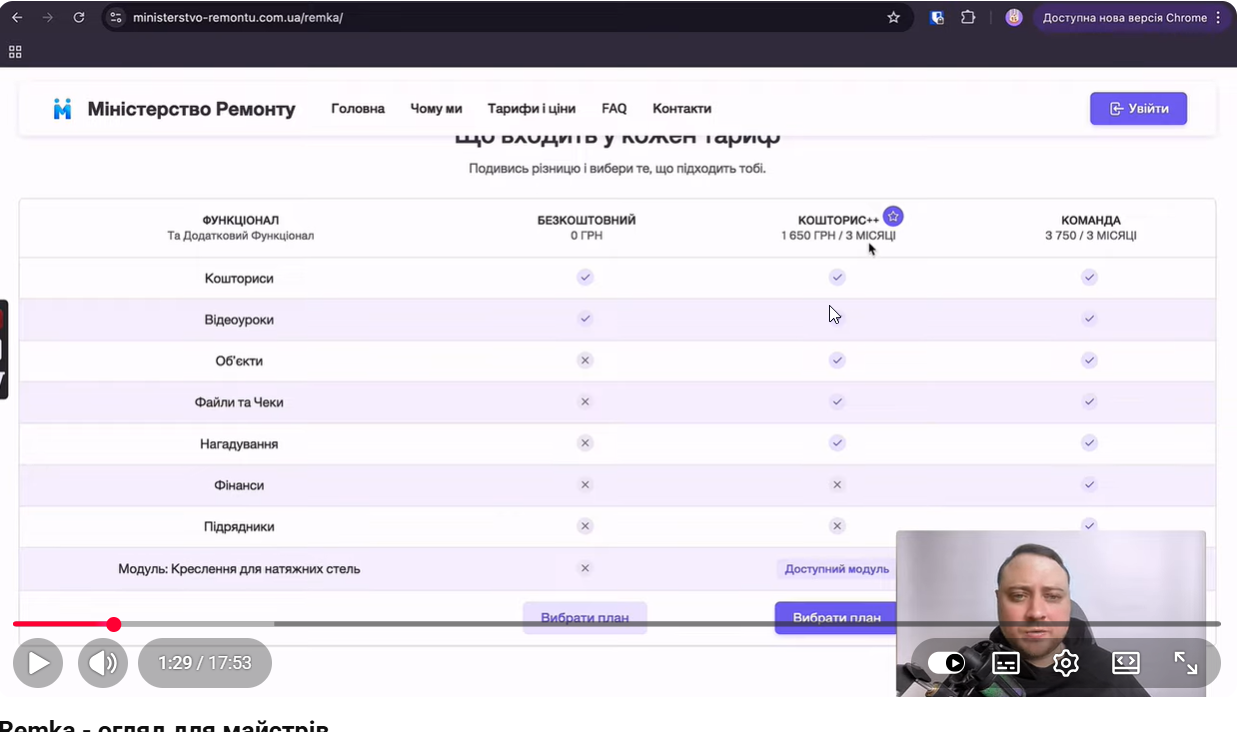The height and width of the screenshot is (732, 1237).
Task: Click the 3 750 / 3 МІСЯЦІ price
Action: [1091, 236]
